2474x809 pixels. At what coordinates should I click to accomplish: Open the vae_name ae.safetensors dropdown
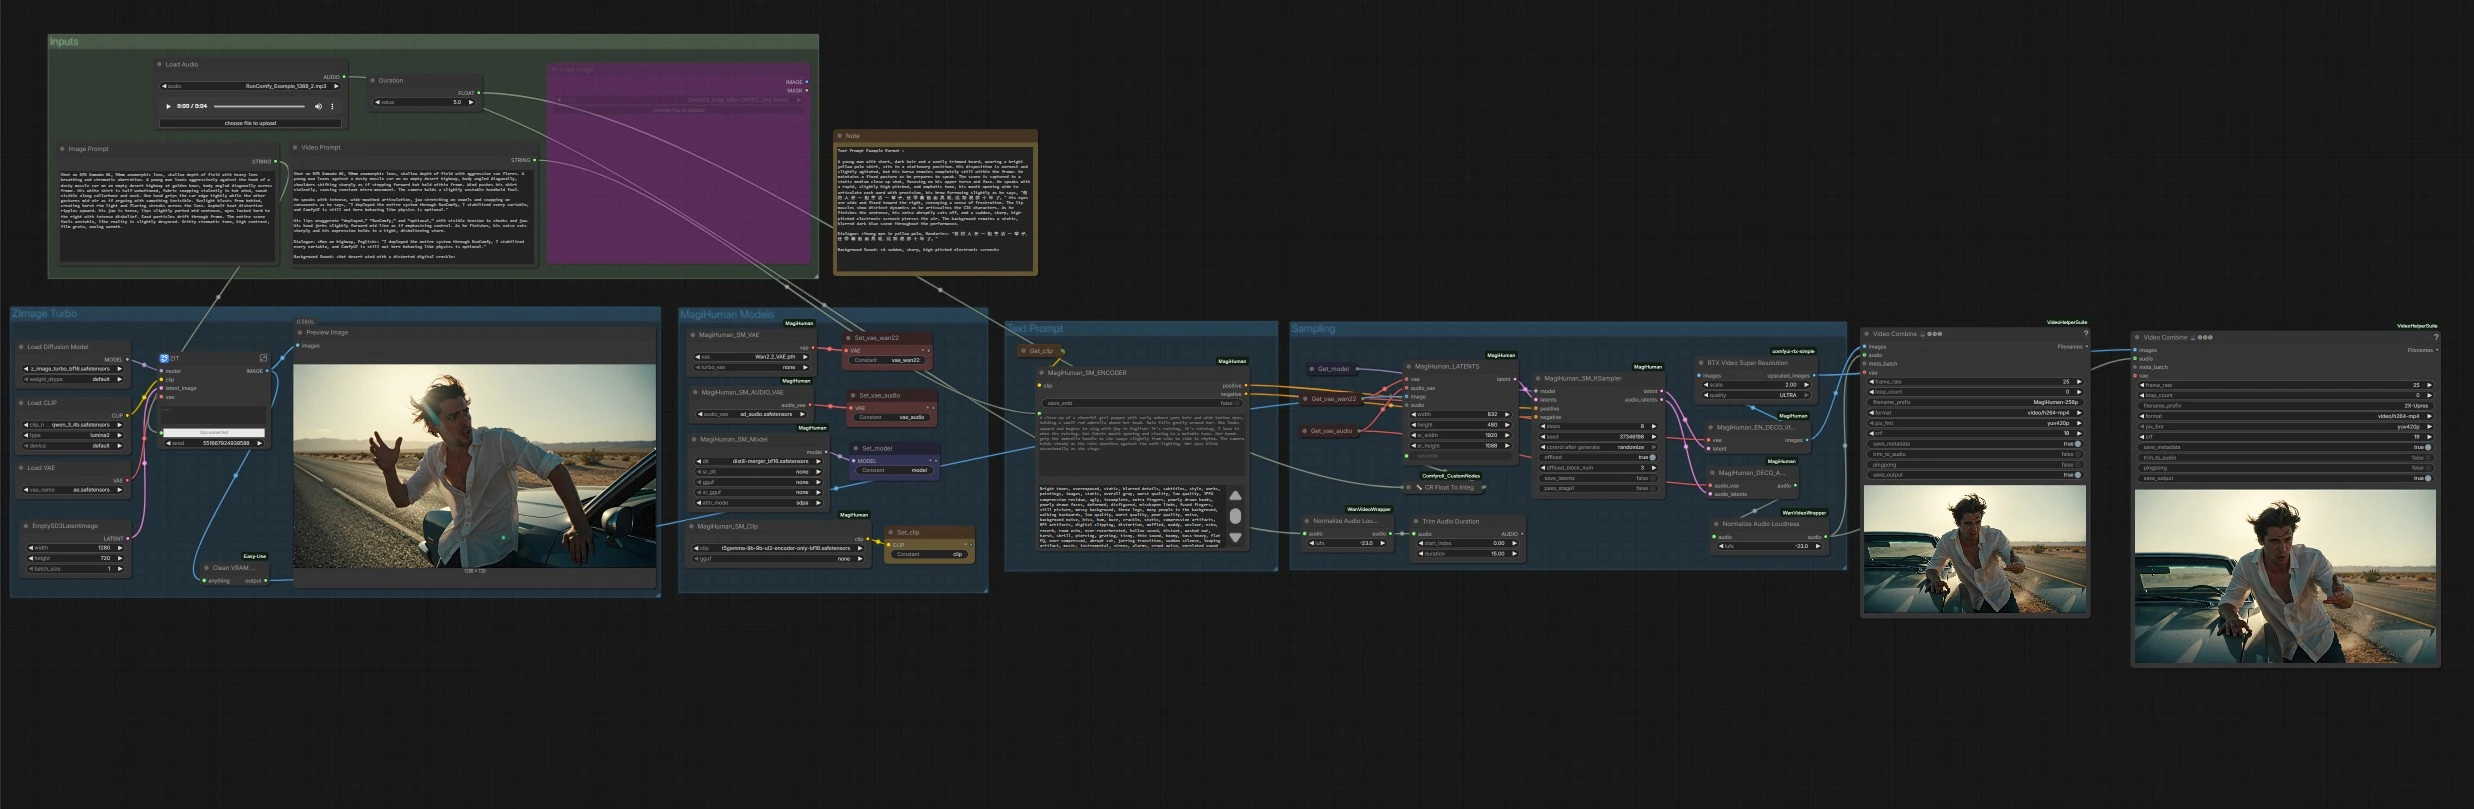tap(73, 490)
